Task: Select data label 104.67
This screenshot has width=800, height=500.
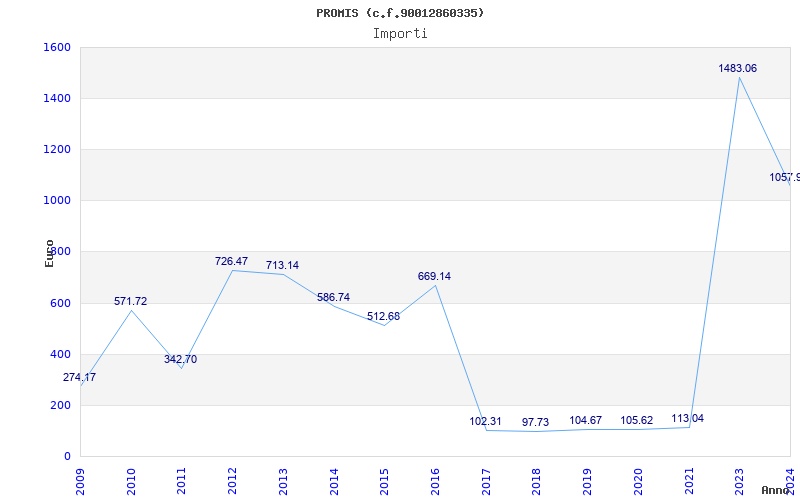Action: (x=585, y=420)
